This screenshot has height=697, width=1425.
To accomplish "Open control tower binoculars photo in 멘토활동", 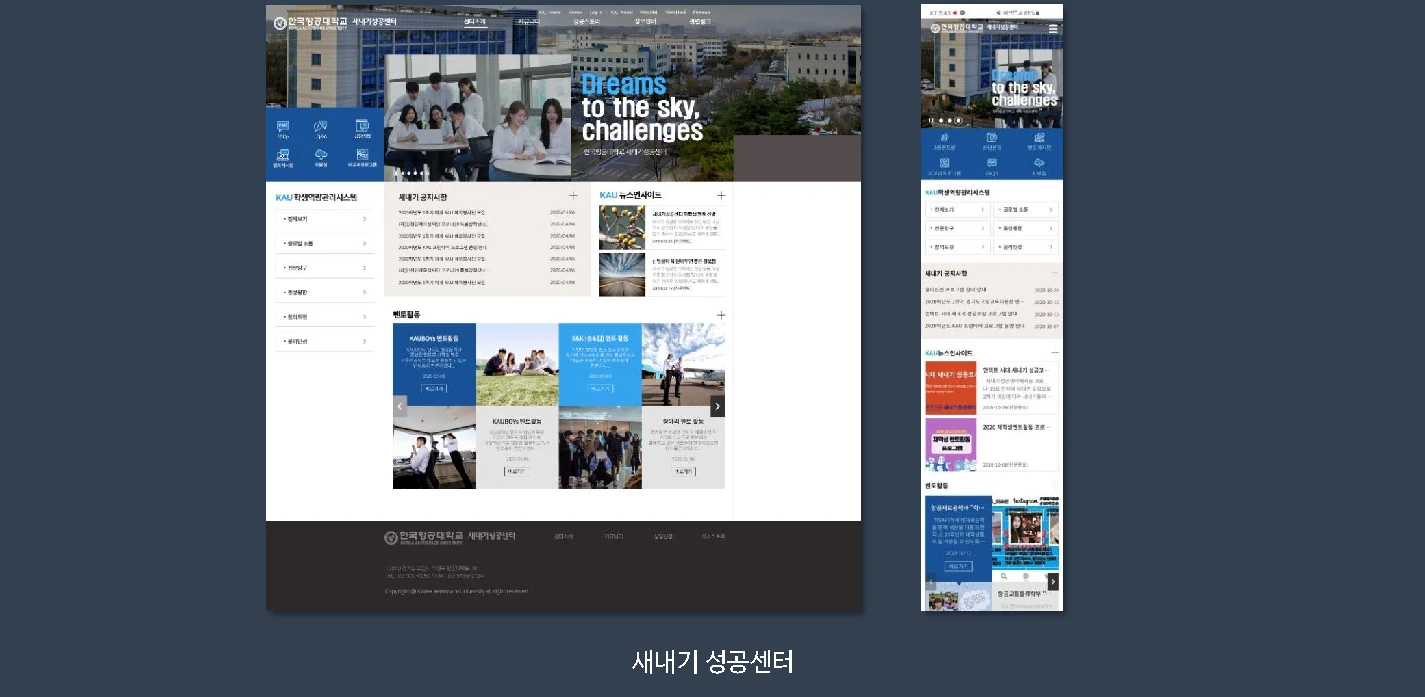I will [434, 447].
